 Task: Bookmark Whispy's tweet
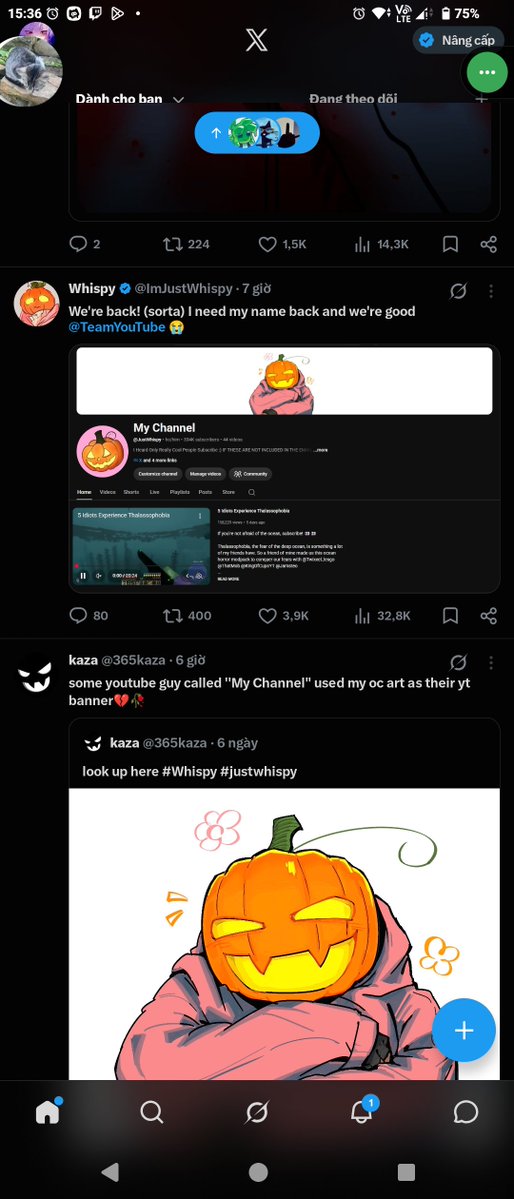point(451,616)
